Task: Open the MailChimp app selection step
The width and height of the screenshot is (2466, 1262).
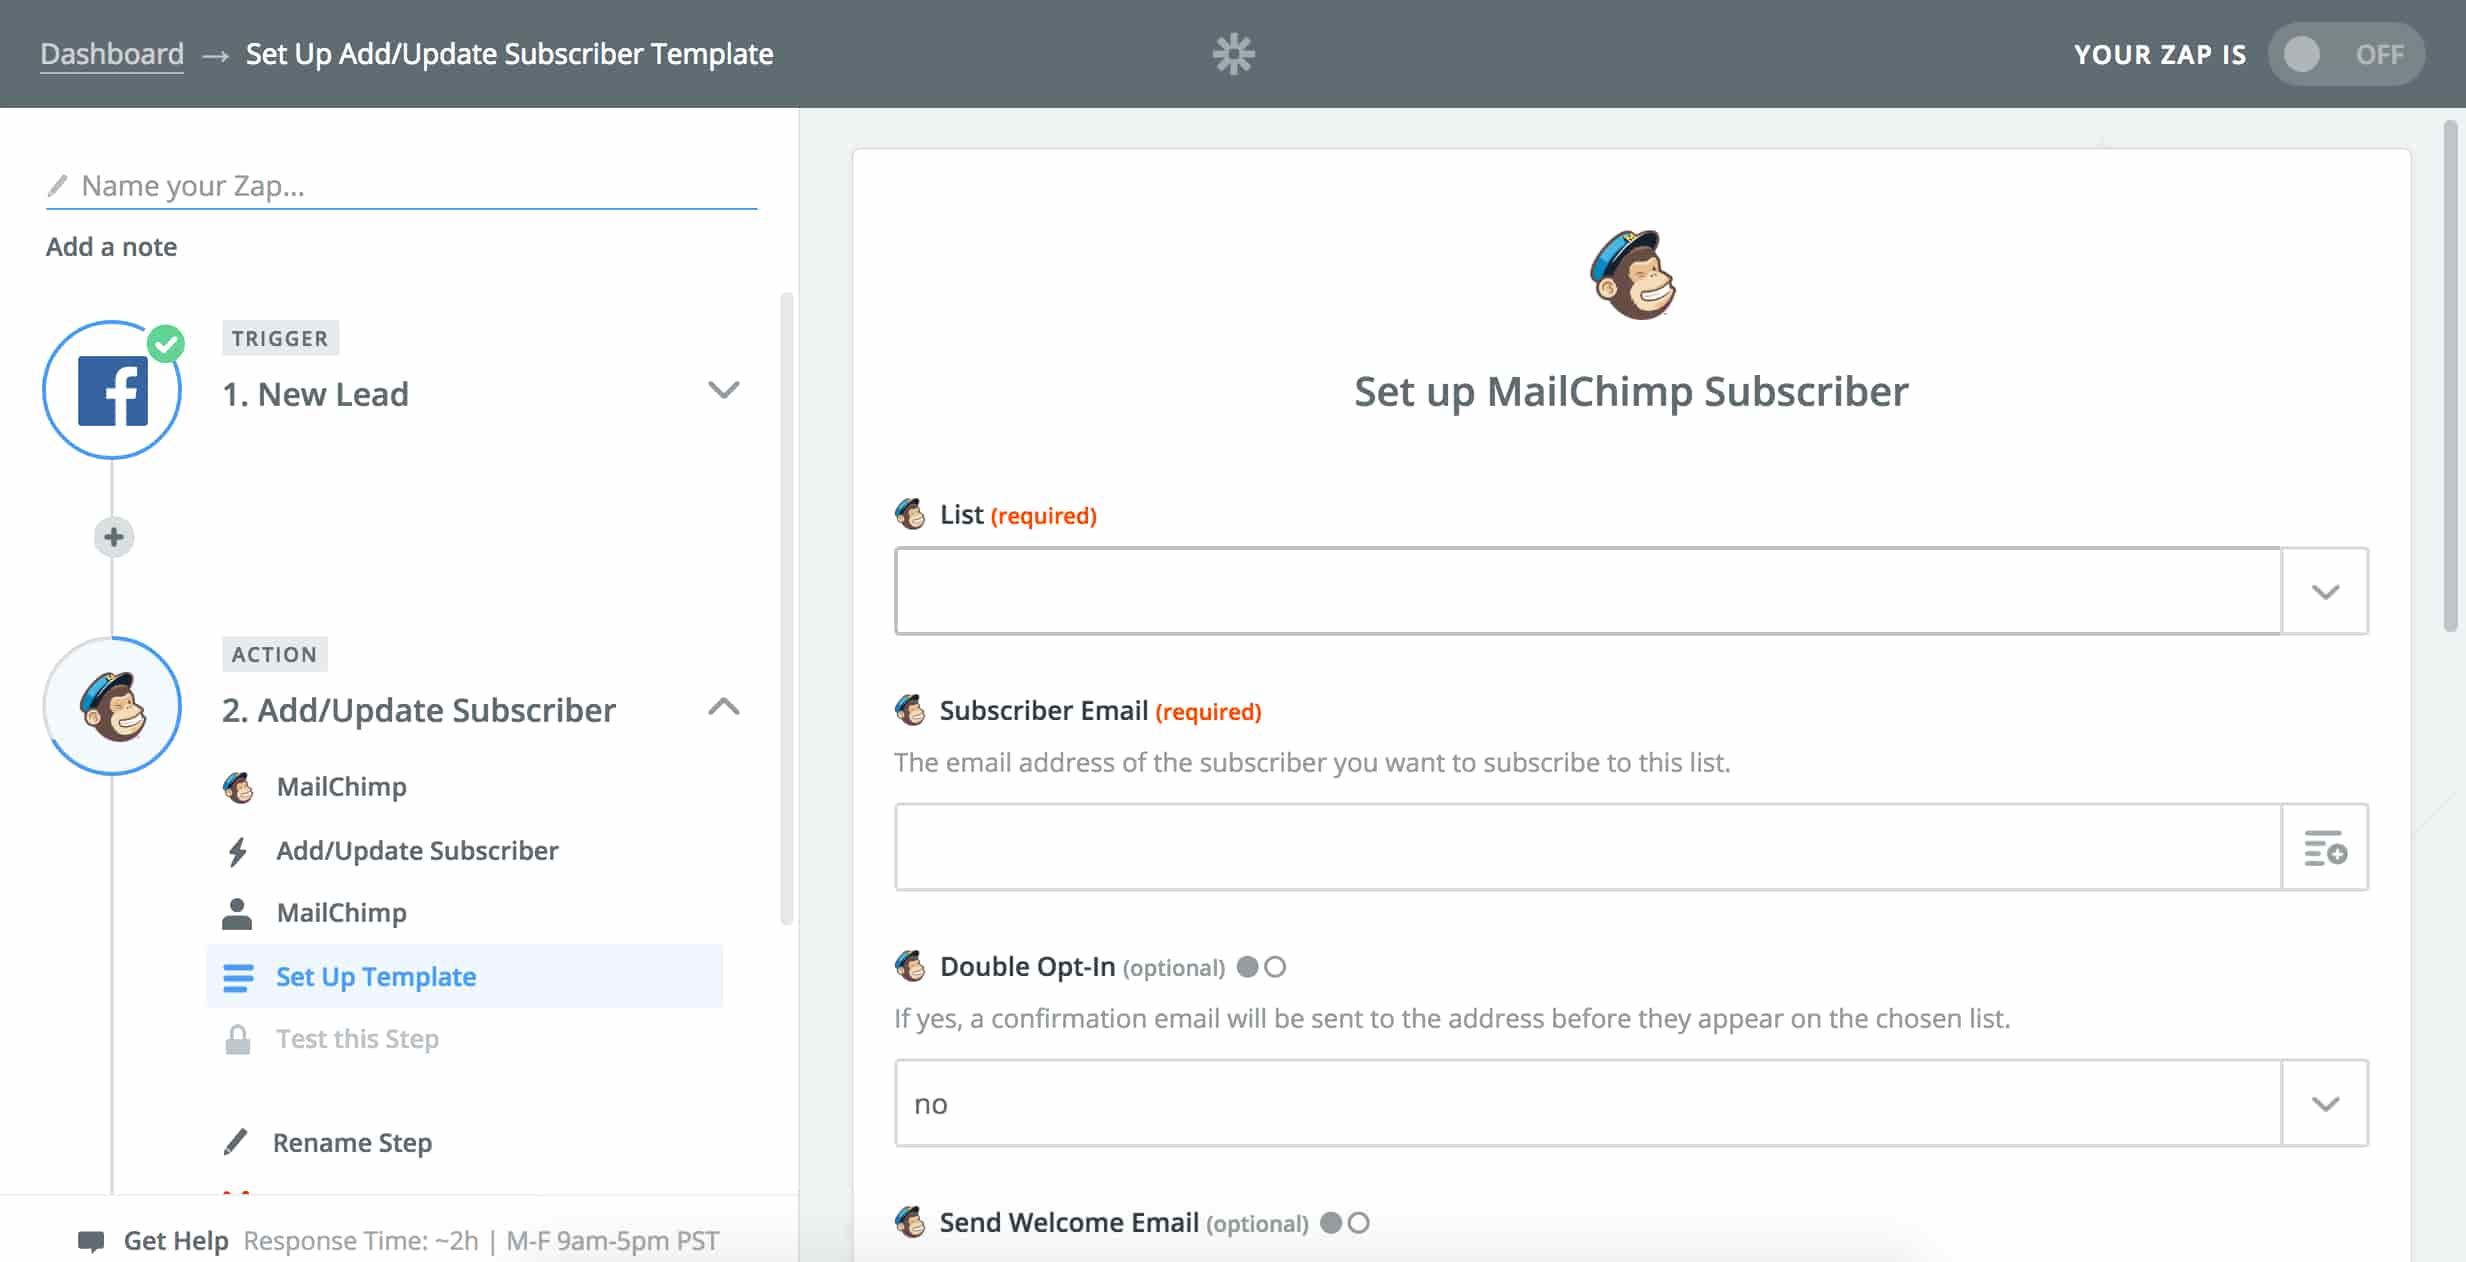Action: tap(341, 787)
